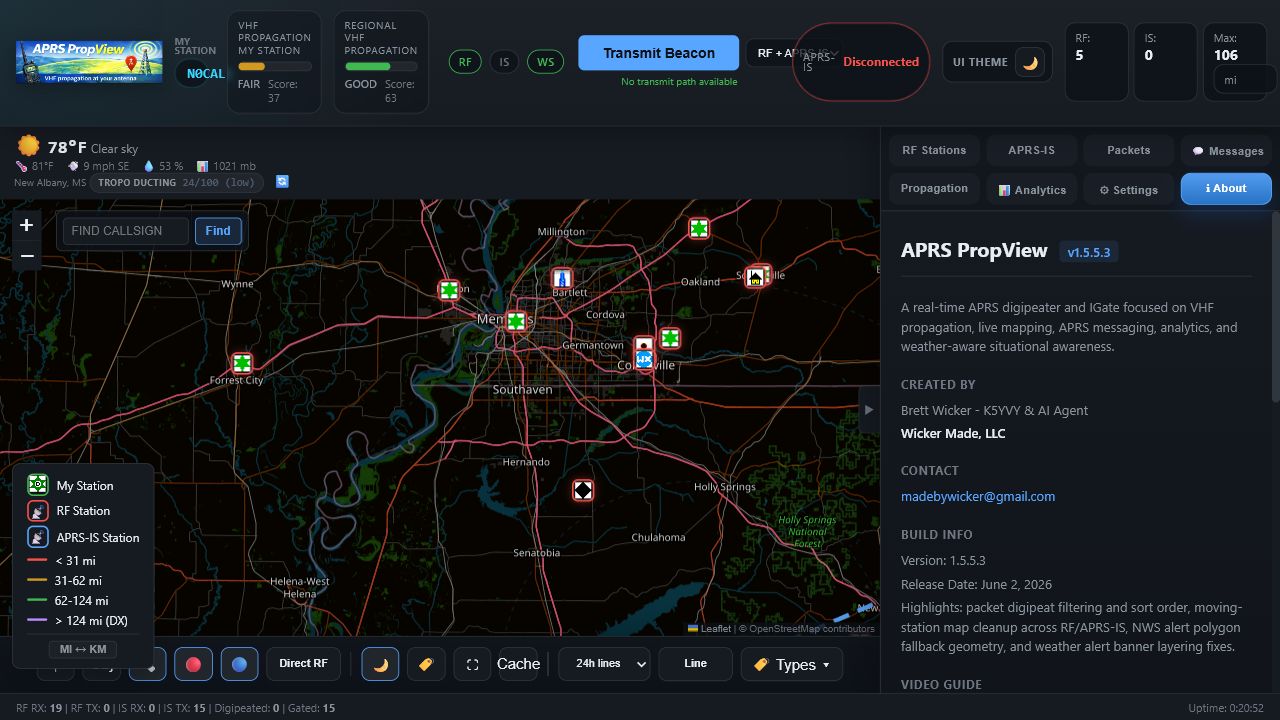
Task: Toggle the blue circle APRS-IS stations filter
Action: coord(240,664)
